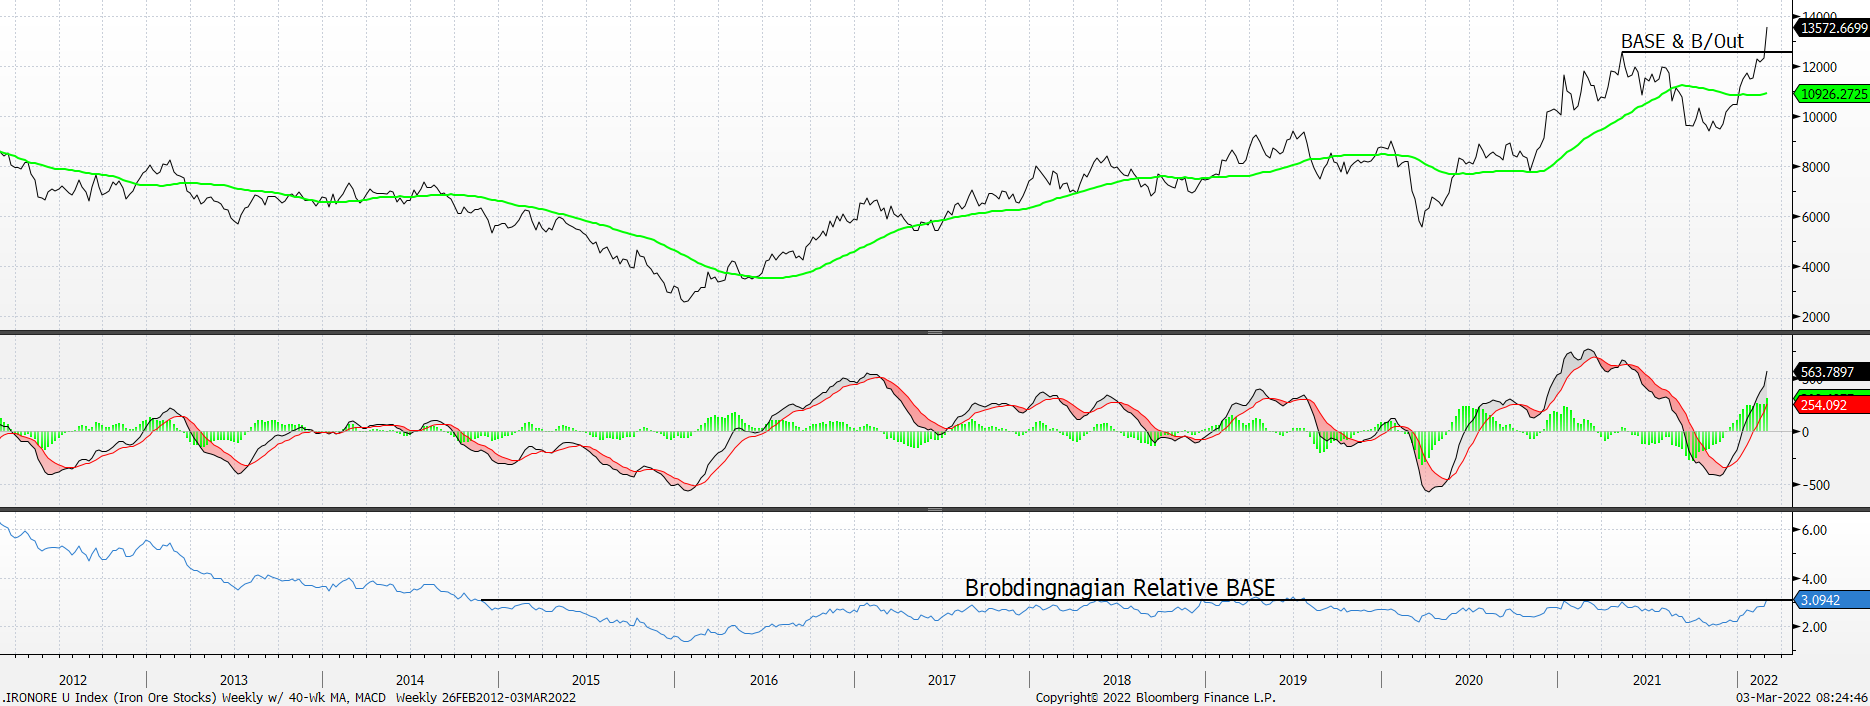The height and width of the screenshot is (706, 1870).
Task: Click the 8000 price axis label
Action: (x=1816, y=167)
